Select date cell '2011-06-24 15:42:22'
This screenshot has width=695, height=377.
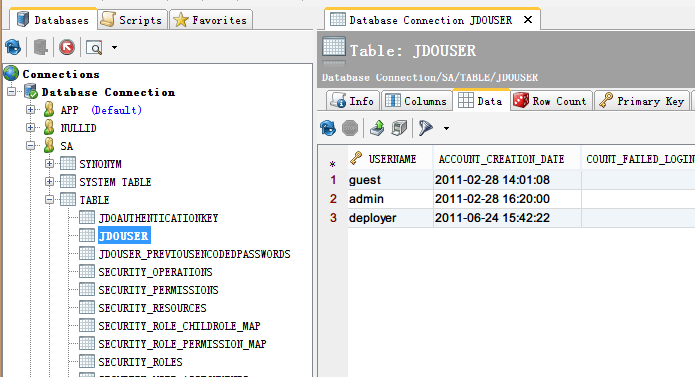click(507, 218)
